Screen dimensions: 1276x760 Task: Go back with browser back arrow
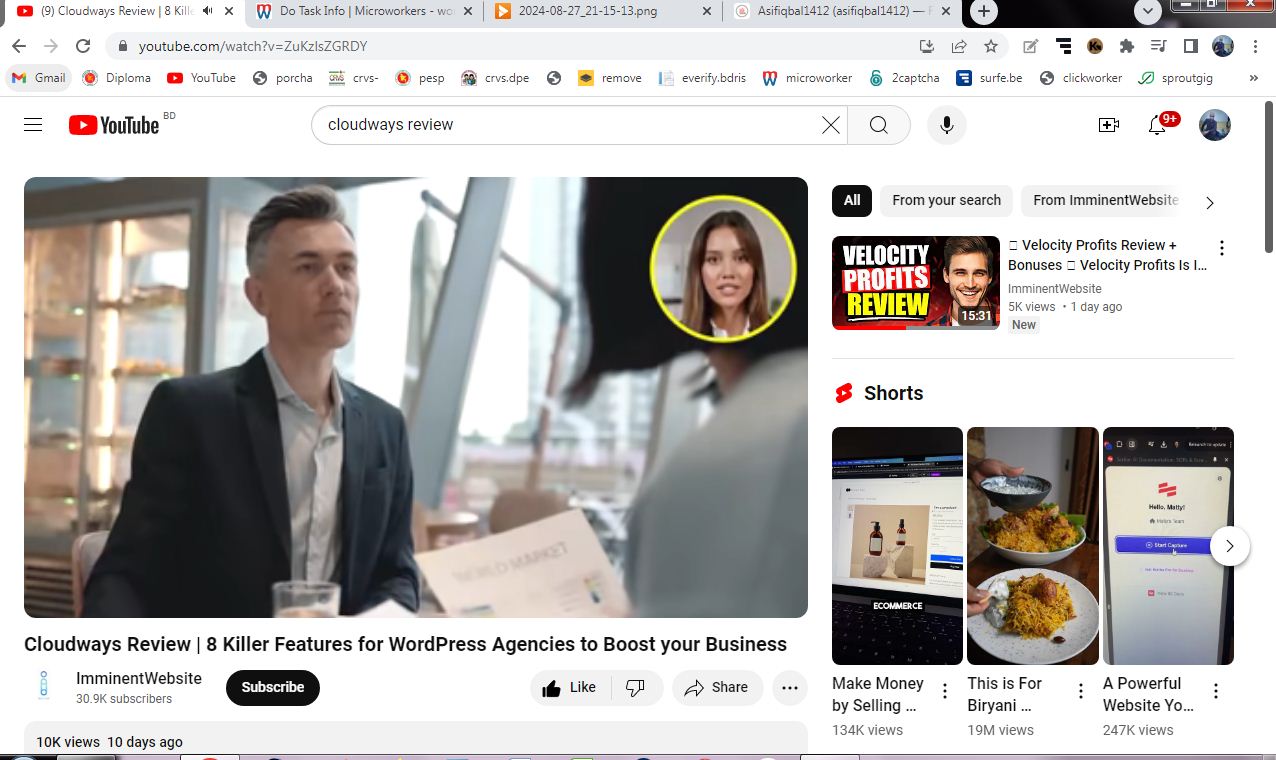(x=19, y=46)
